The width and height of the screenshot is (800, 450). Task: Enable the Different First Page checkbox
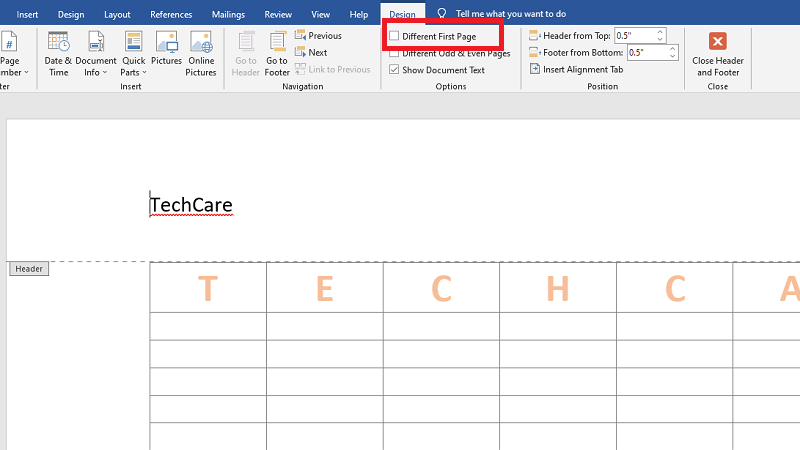click(x=394, y=36)
